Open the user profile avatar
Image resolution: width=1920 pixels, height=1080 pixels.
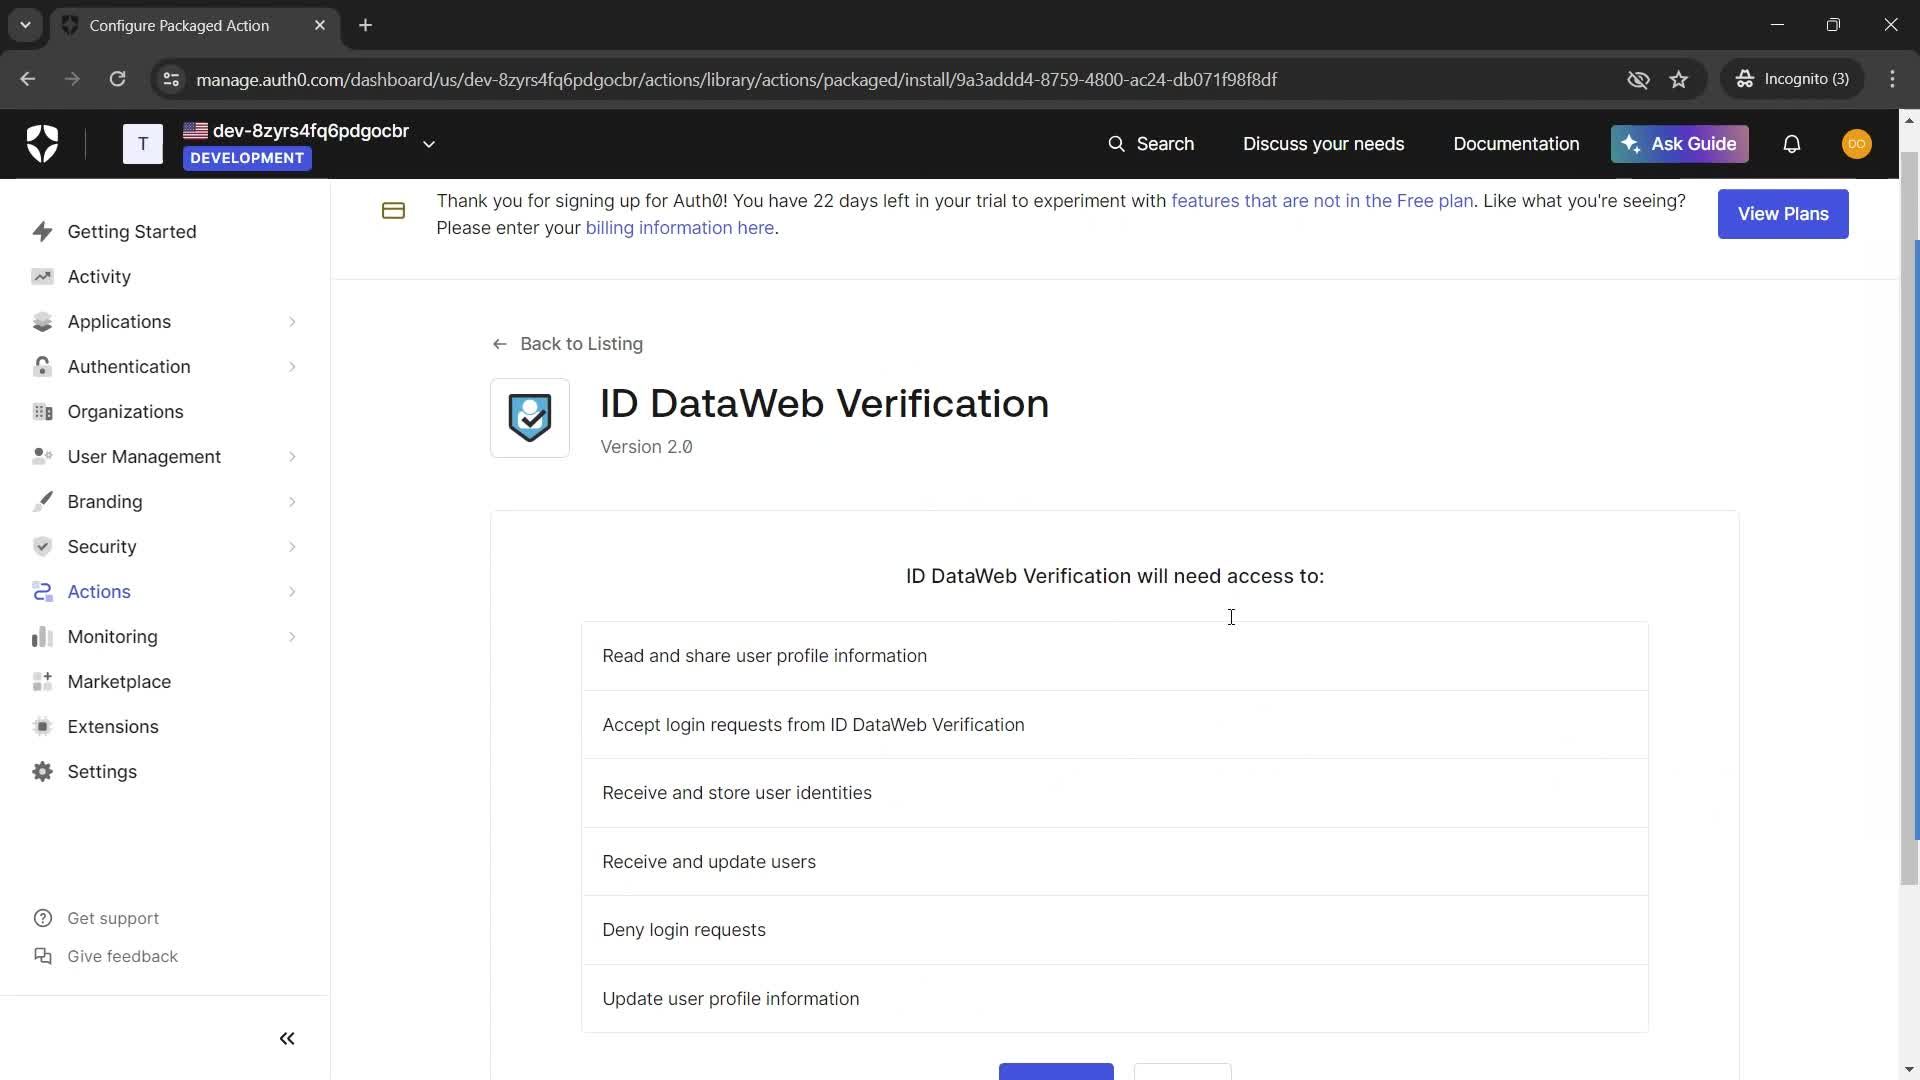coord(1857,144)
